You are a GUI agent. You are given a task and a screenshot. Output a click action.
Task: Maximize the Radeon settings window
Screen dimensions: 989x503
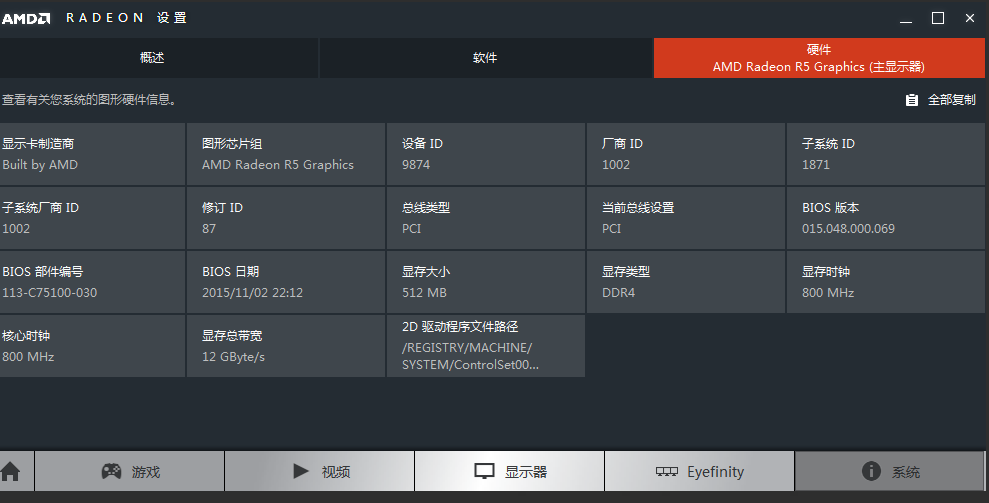[x=937, y=18]
